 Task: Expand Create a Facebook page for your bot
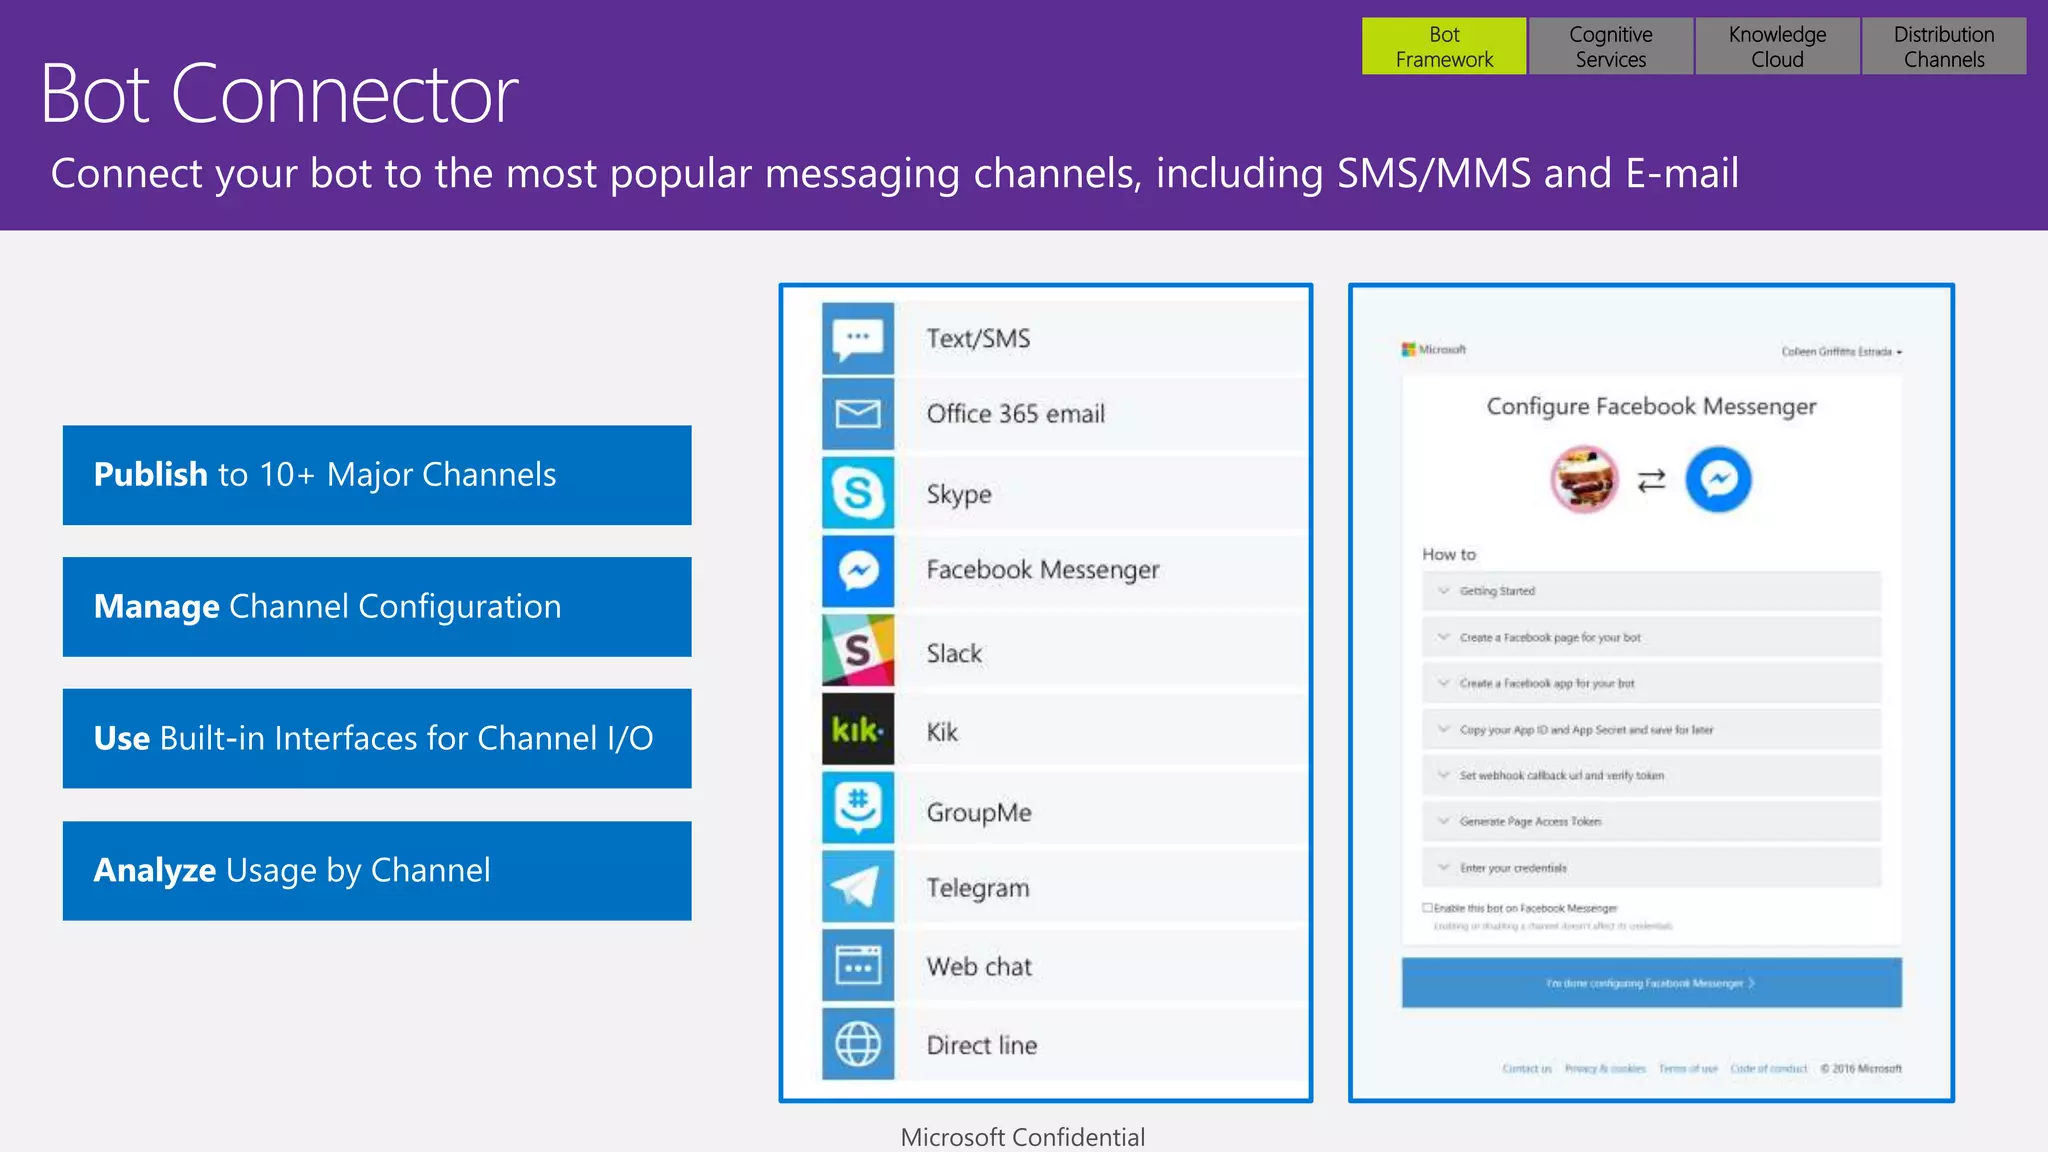(1651, 637)
